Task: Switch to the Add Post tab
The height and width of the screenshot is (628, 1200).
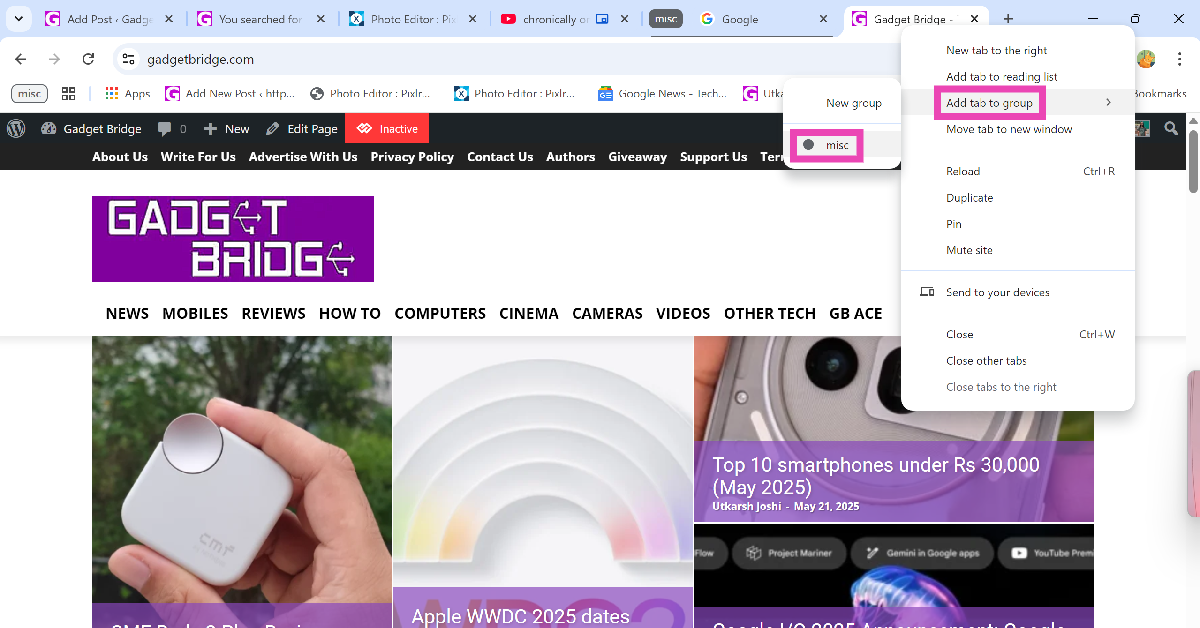Action: coord(108,19)
